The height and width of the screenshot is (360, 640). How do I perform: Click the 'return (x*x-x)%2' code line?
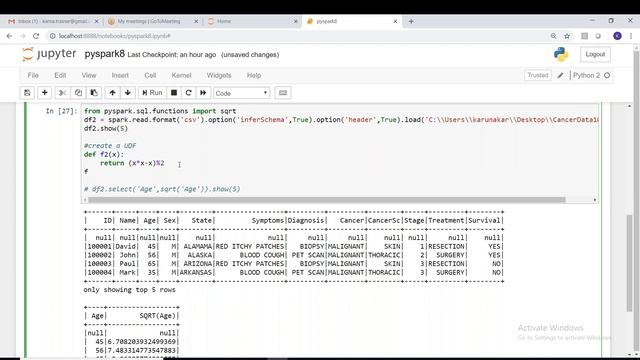132,163
